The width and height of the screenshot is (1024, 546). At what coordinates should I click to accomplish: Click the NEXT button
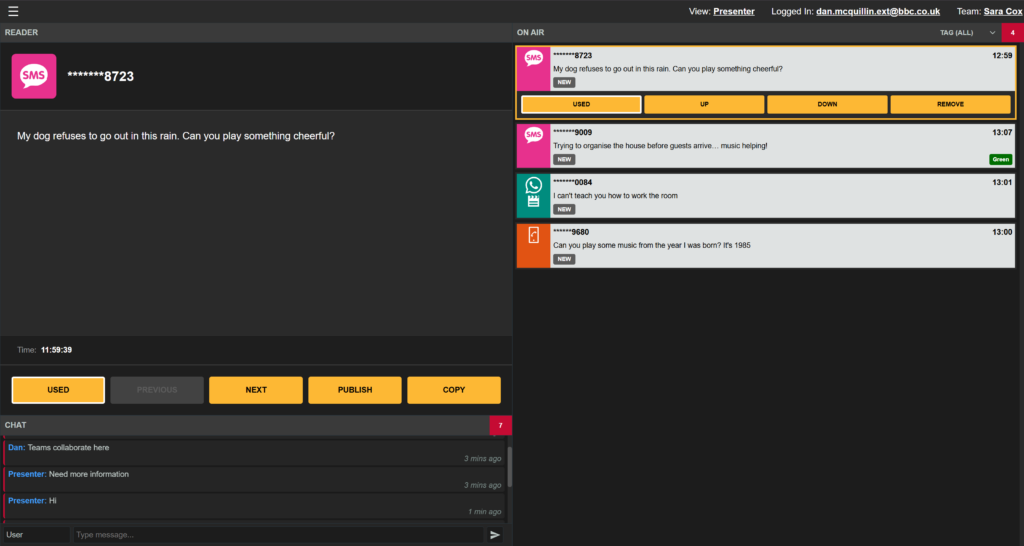point(256,390)
